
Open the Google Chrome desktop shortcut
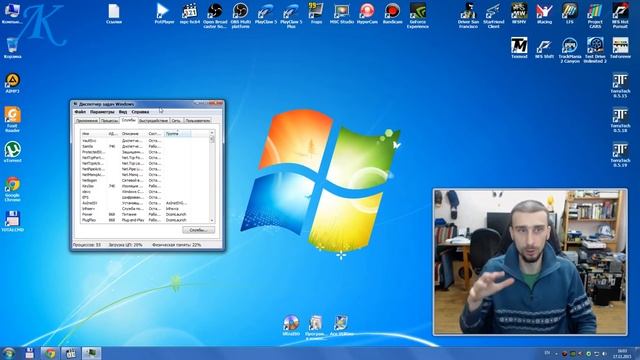tap(12, 189)
